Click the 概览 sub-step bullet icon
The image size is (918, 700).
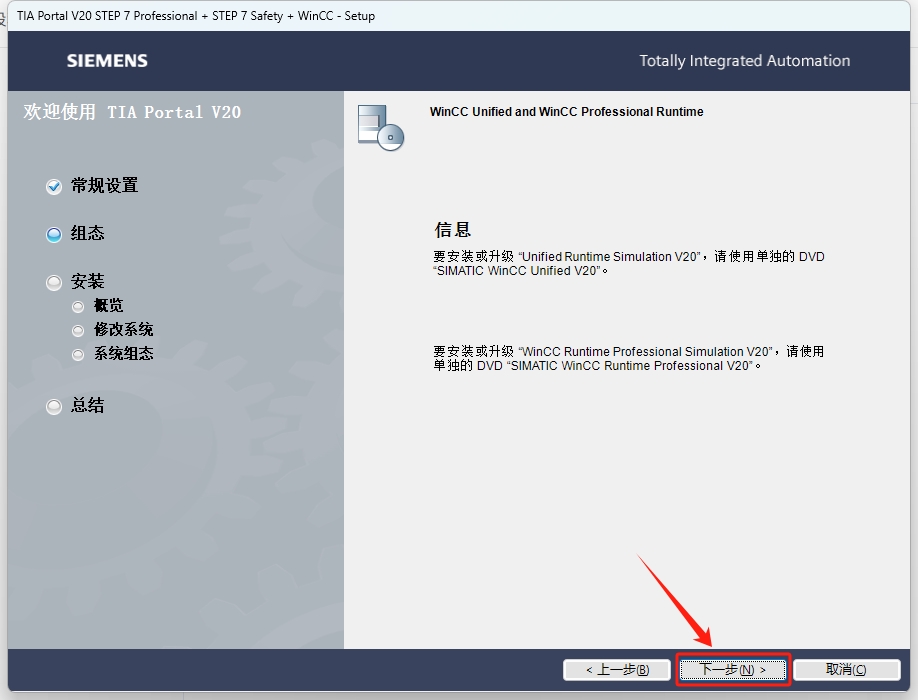tap(78, 305)
